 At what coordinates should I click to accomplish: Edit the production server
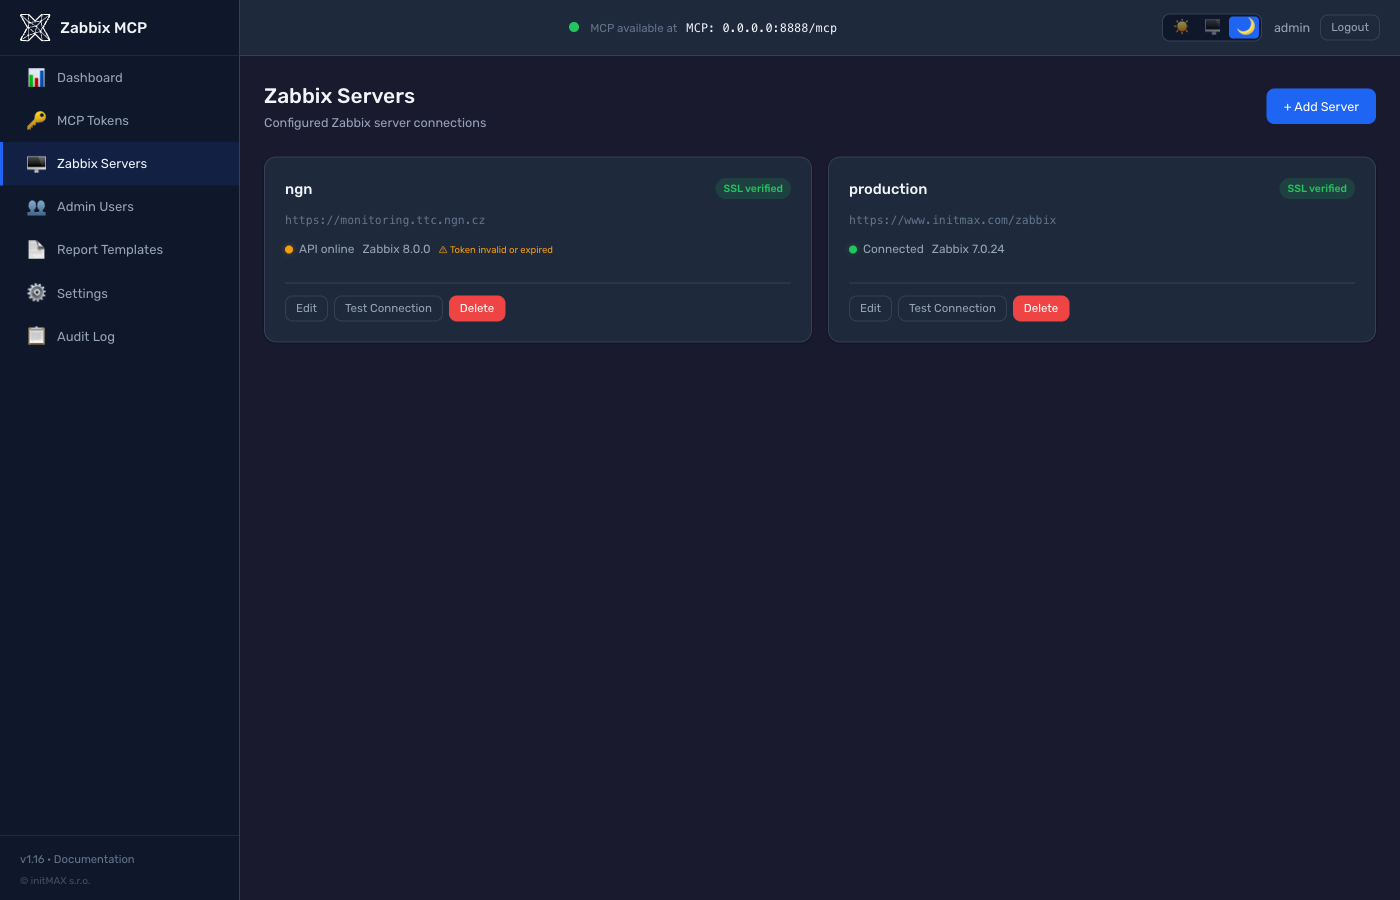pyautogui.click(x=869, y=308)
